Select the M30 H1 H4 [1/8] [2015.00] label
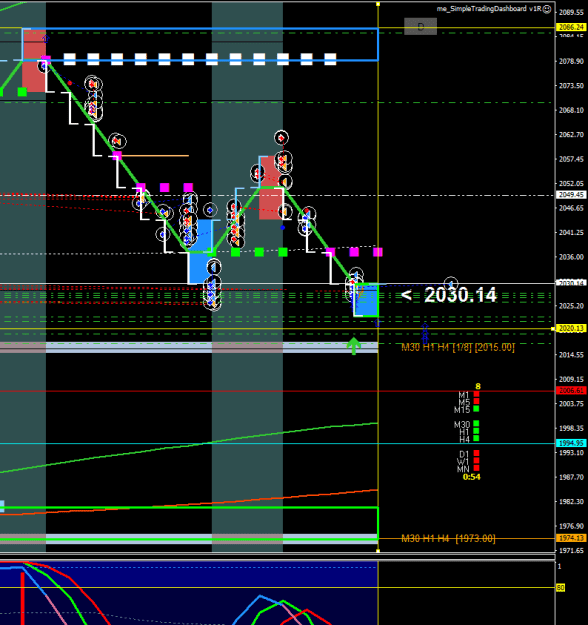 [x=458, y=347]
